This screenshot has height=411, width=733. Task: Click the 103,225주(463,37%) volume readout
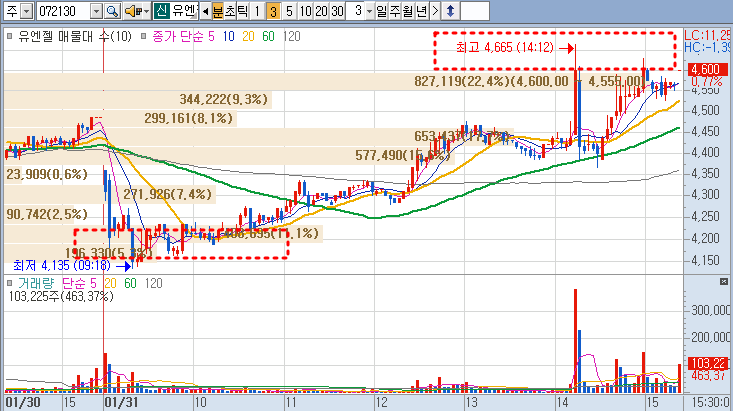point(61,296)
